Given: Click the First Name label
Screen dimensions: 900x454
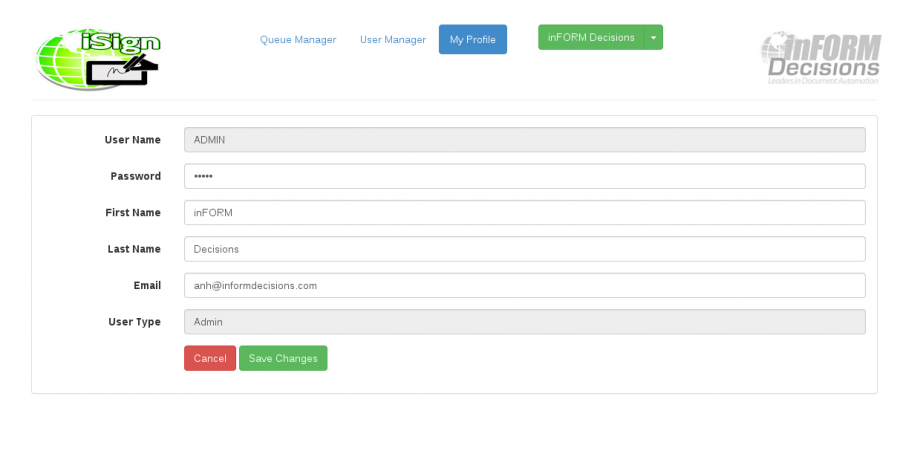Looking at the screenshot, I should (133, 213).
